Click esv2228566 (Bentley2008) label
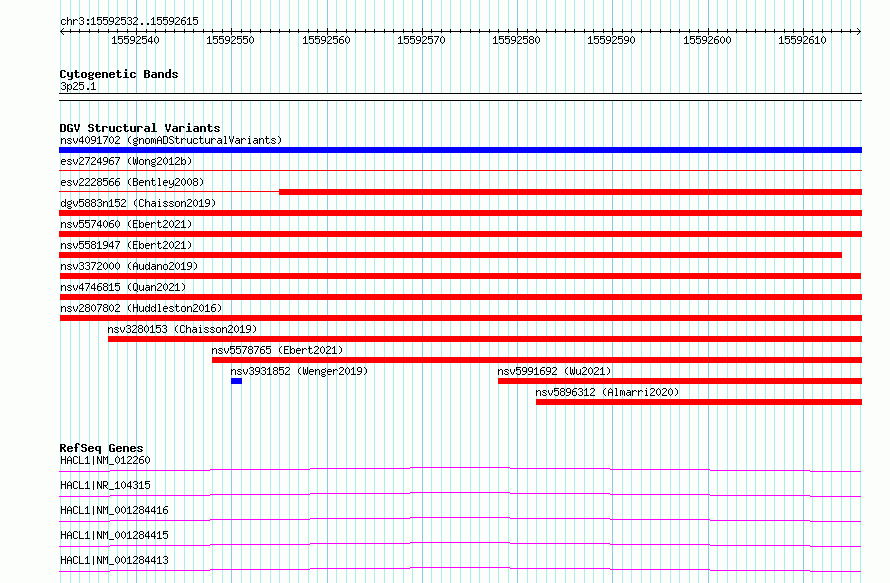The height and width of the screenshot is (583, 890). (x=132, y=182)
